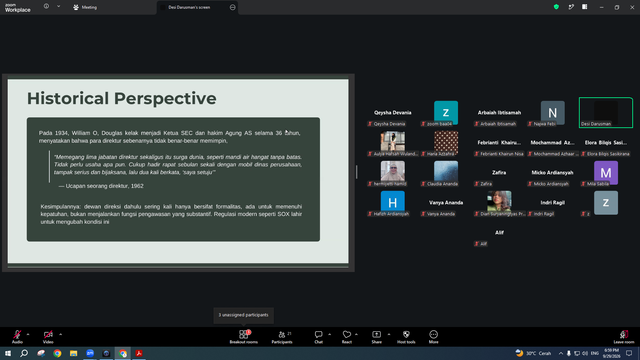Open meeting info circle icon
The width and height of the screenshot is (640, 360).
(x=46, y=7)
